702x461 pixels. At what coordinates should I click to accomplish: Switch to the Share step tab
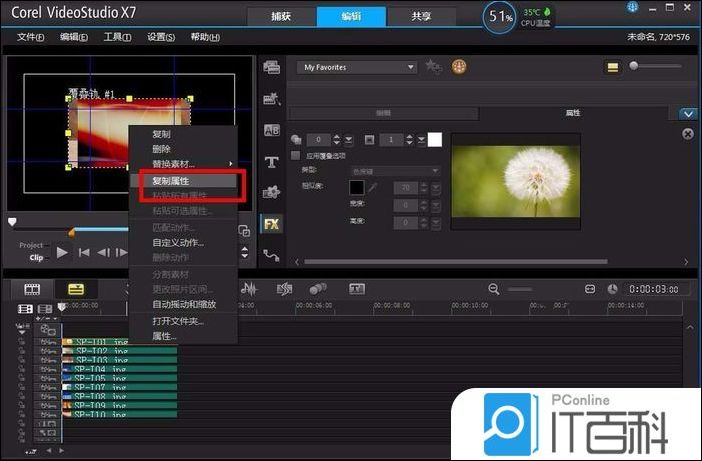421,17
